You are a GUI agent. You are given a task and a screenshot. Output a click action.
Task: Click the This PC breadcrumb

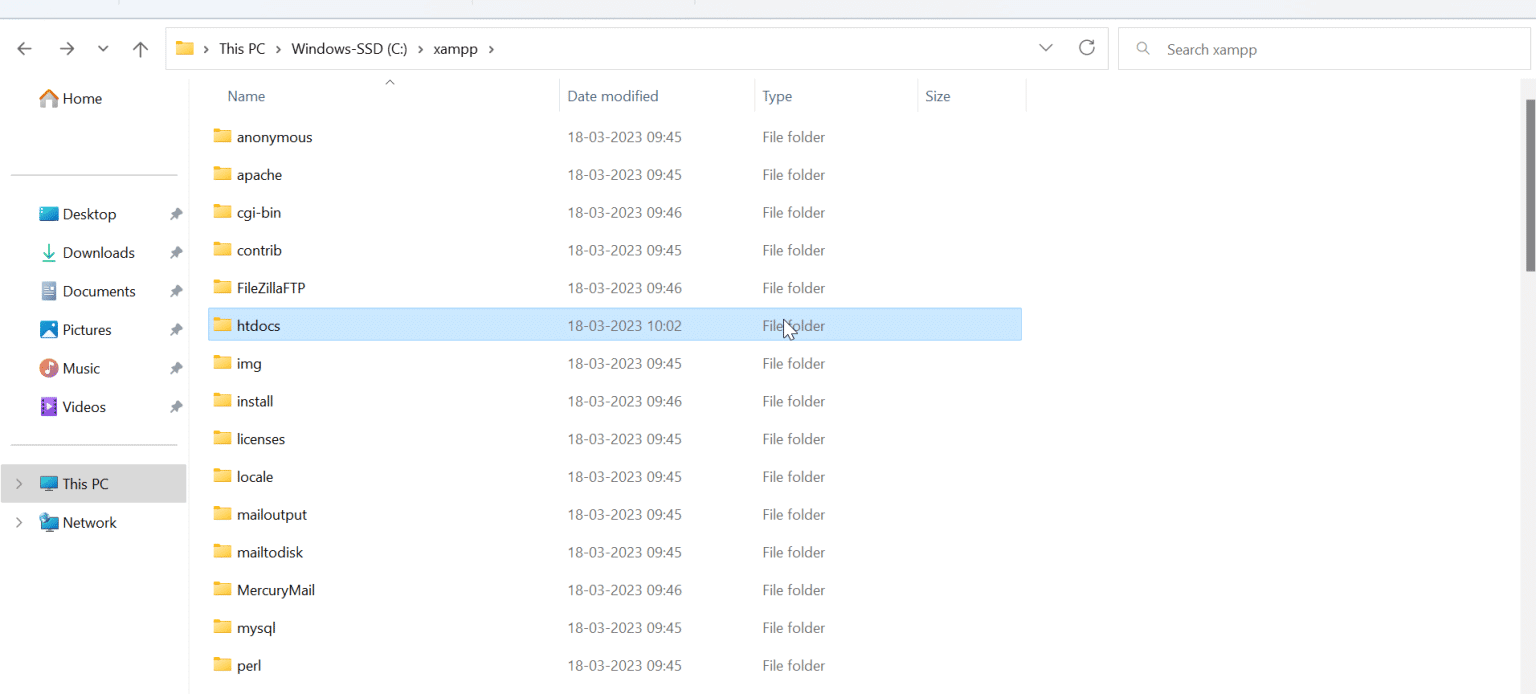(241, 48)
